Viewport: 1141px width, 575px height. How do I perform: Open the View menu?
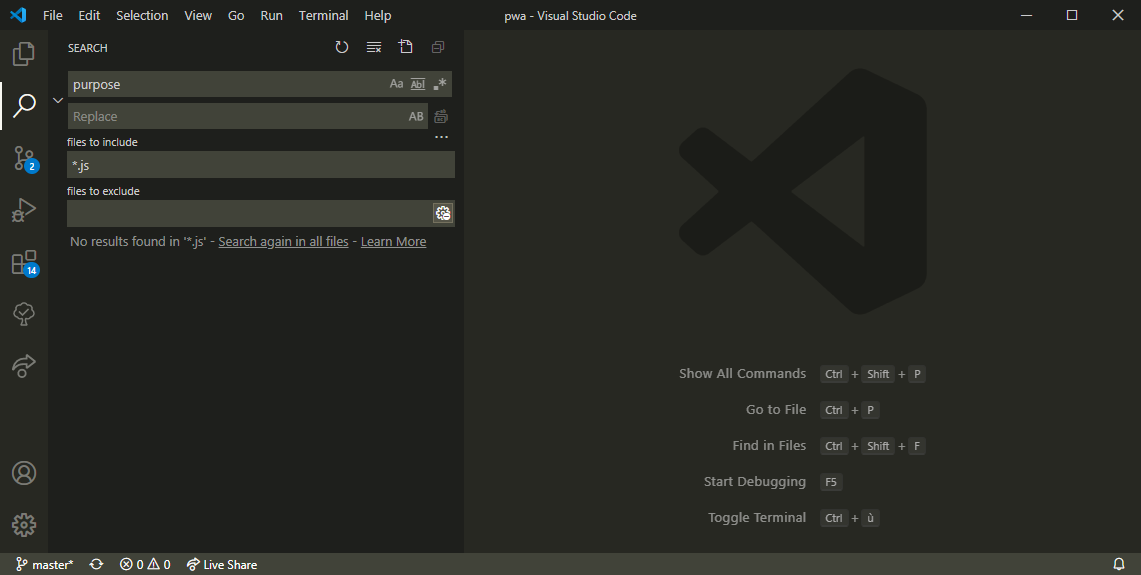click(198, 15)
